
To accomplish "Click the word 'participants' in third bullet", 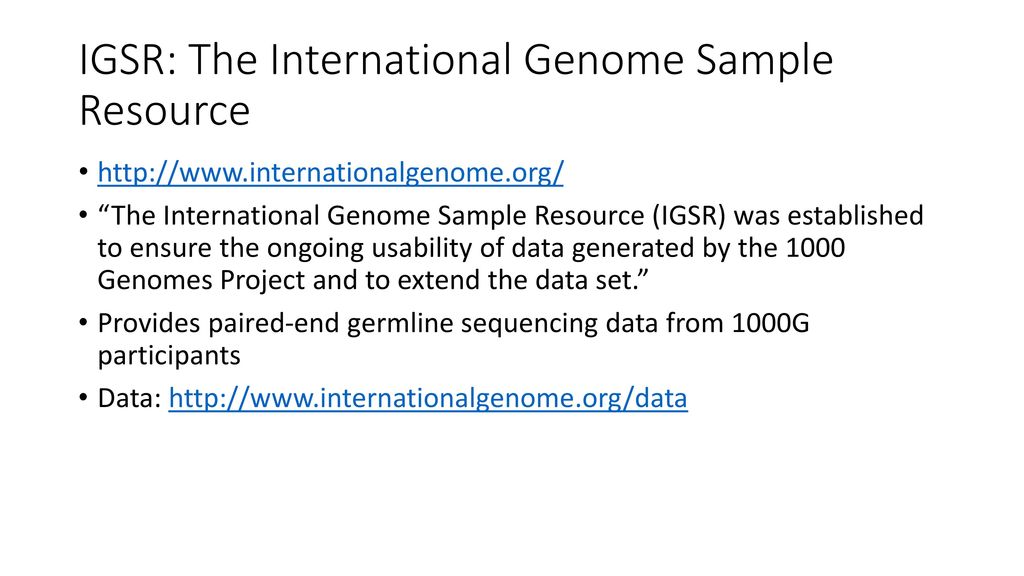I will [169, 356].
